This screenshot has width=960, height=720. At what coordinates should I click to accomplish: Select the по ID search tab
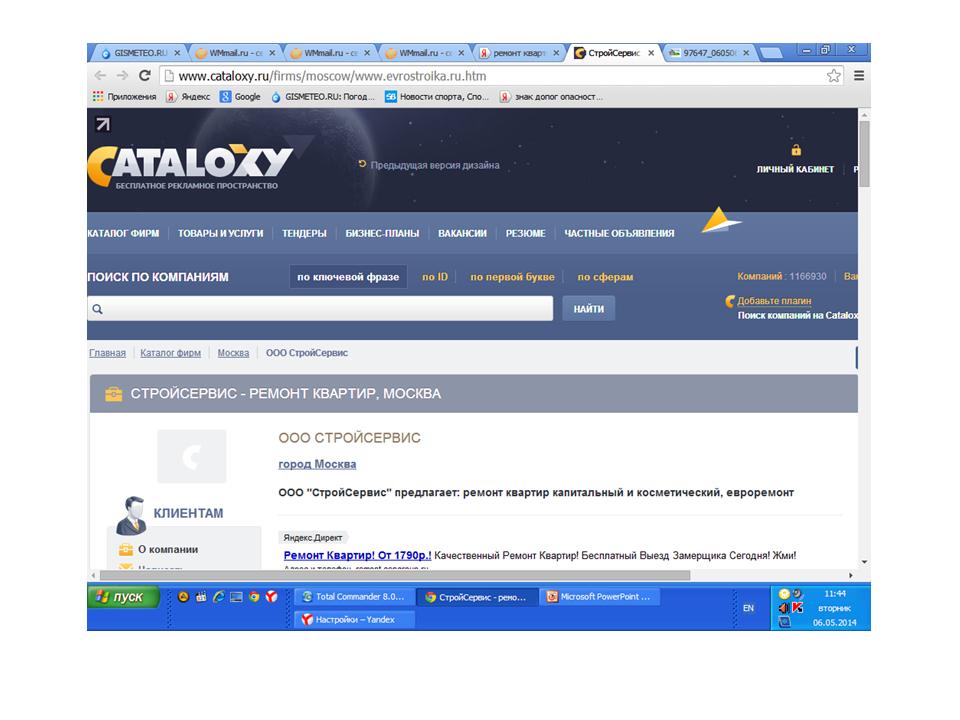(435, 277)
